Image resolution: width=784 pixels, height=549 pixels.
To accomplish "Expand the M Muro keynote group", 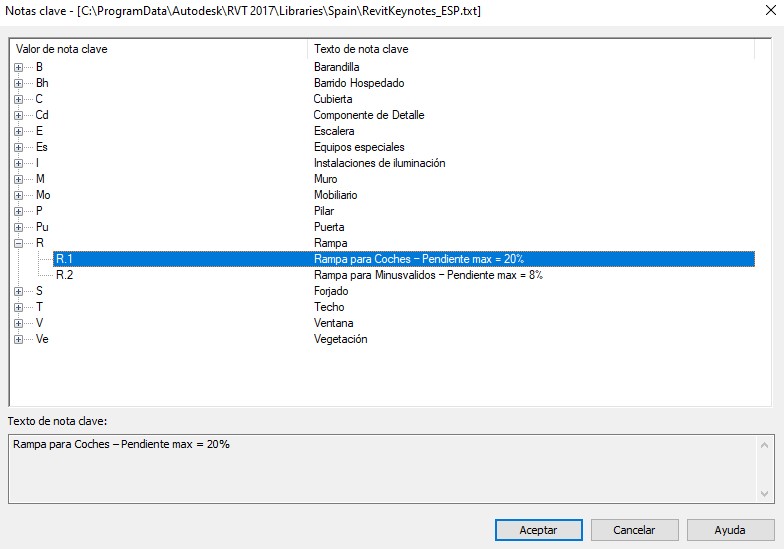I will [18, 179].
